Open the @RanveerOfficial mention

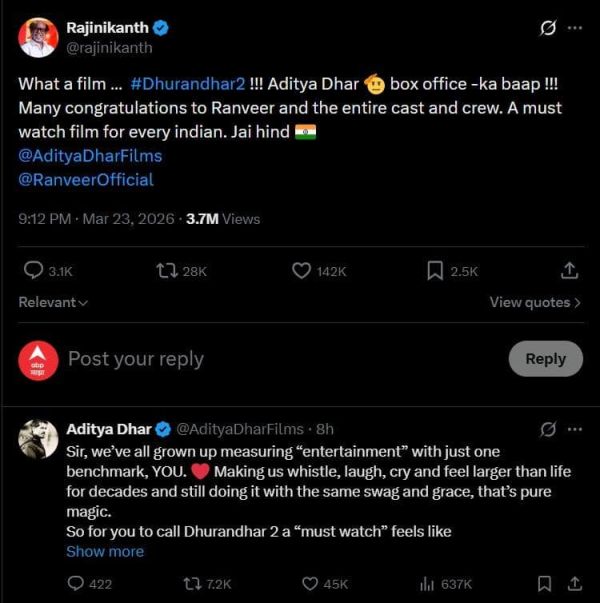(86, 180)
